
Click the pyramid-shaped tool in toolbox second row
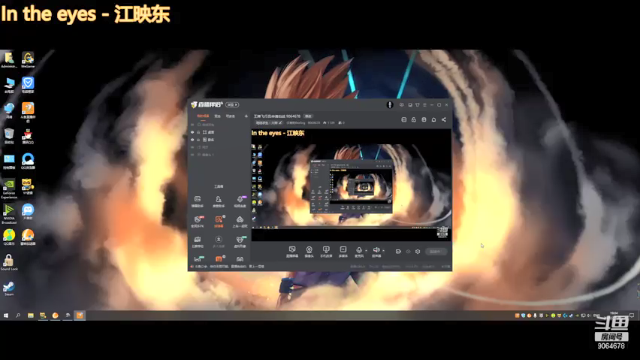[x=240, y=221]
